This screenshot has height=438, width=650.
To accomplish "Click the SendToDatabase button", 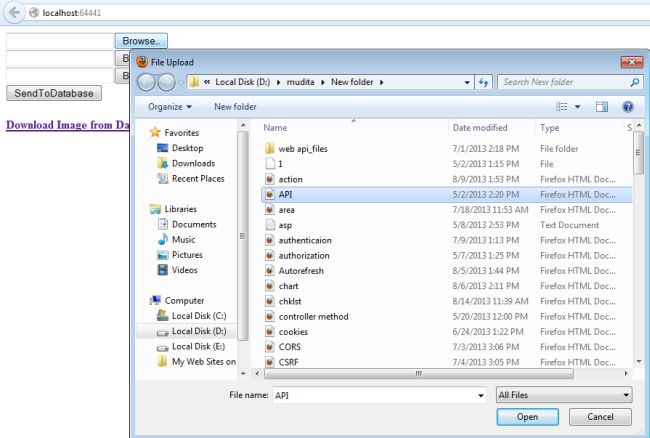I will tap(54, 93).
